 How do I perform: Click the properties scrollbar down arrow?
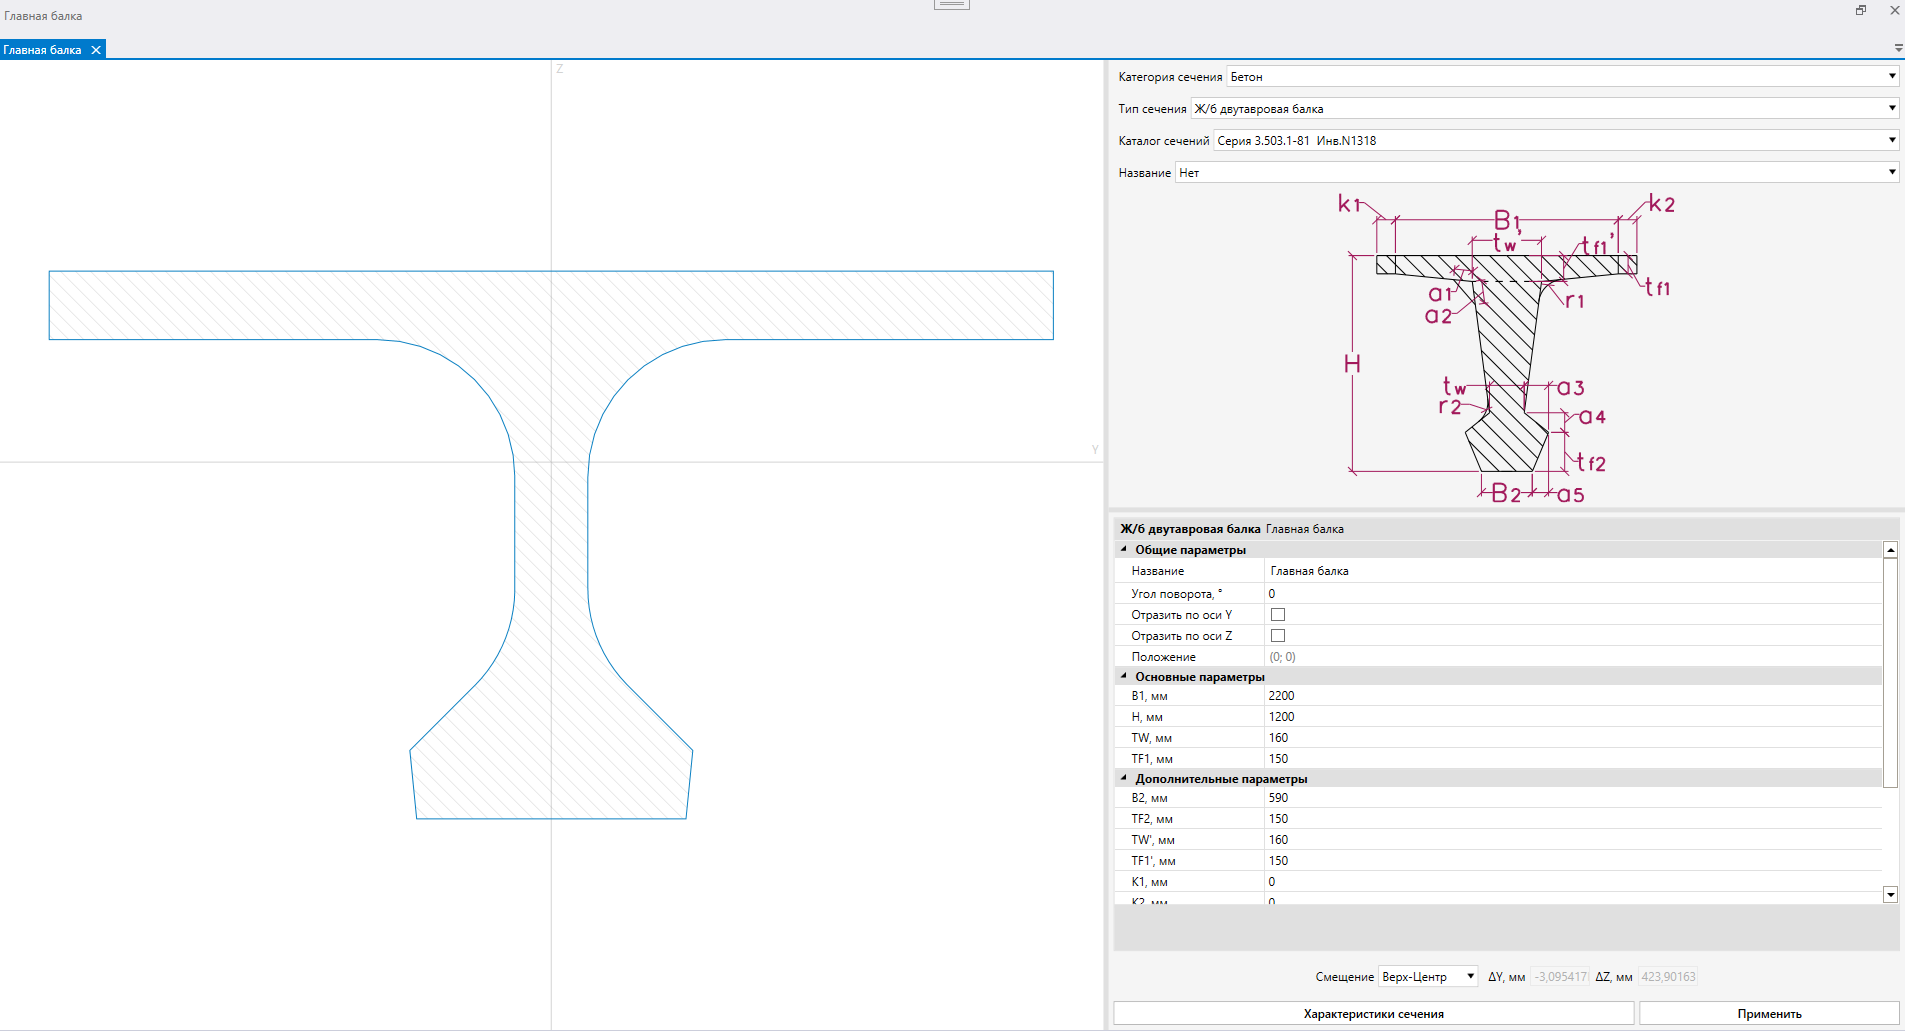(x=1890, y=895)
